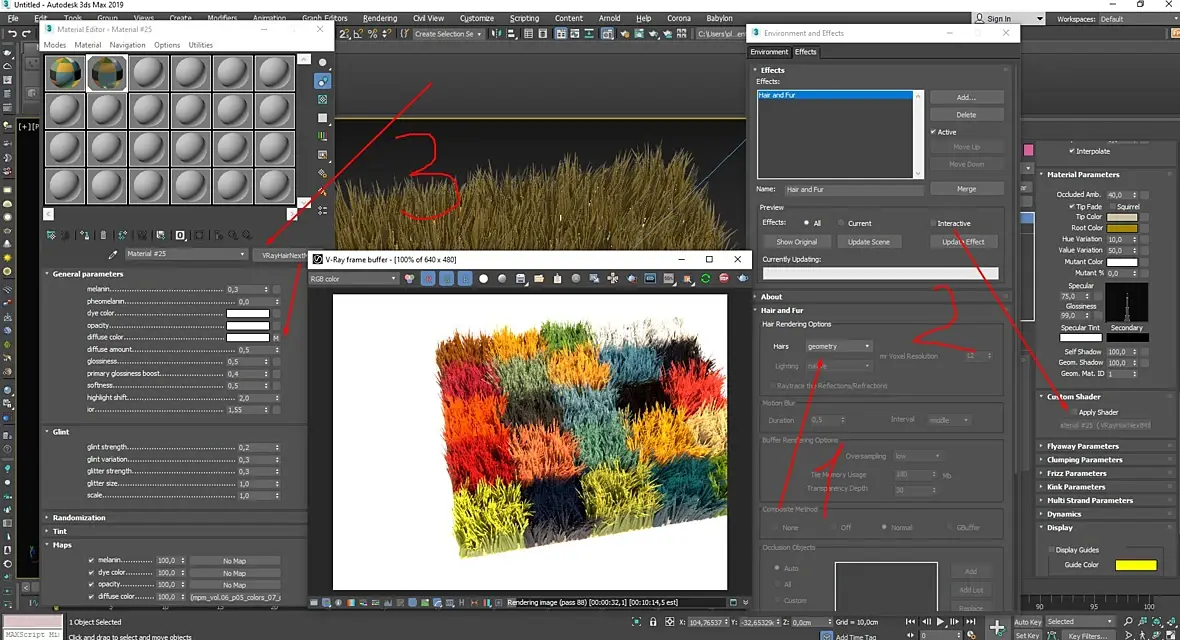Switch to the Environment tab
Viewport: 1180px width, 640px height.
coord(769,52)
